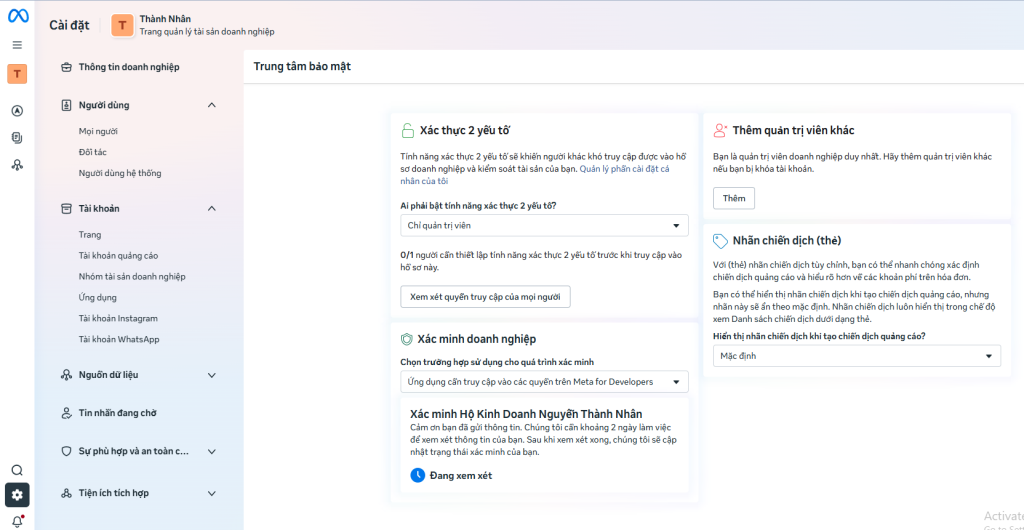
Task: Click the pages document icon in left rail
Action: (x=17, y=137)
